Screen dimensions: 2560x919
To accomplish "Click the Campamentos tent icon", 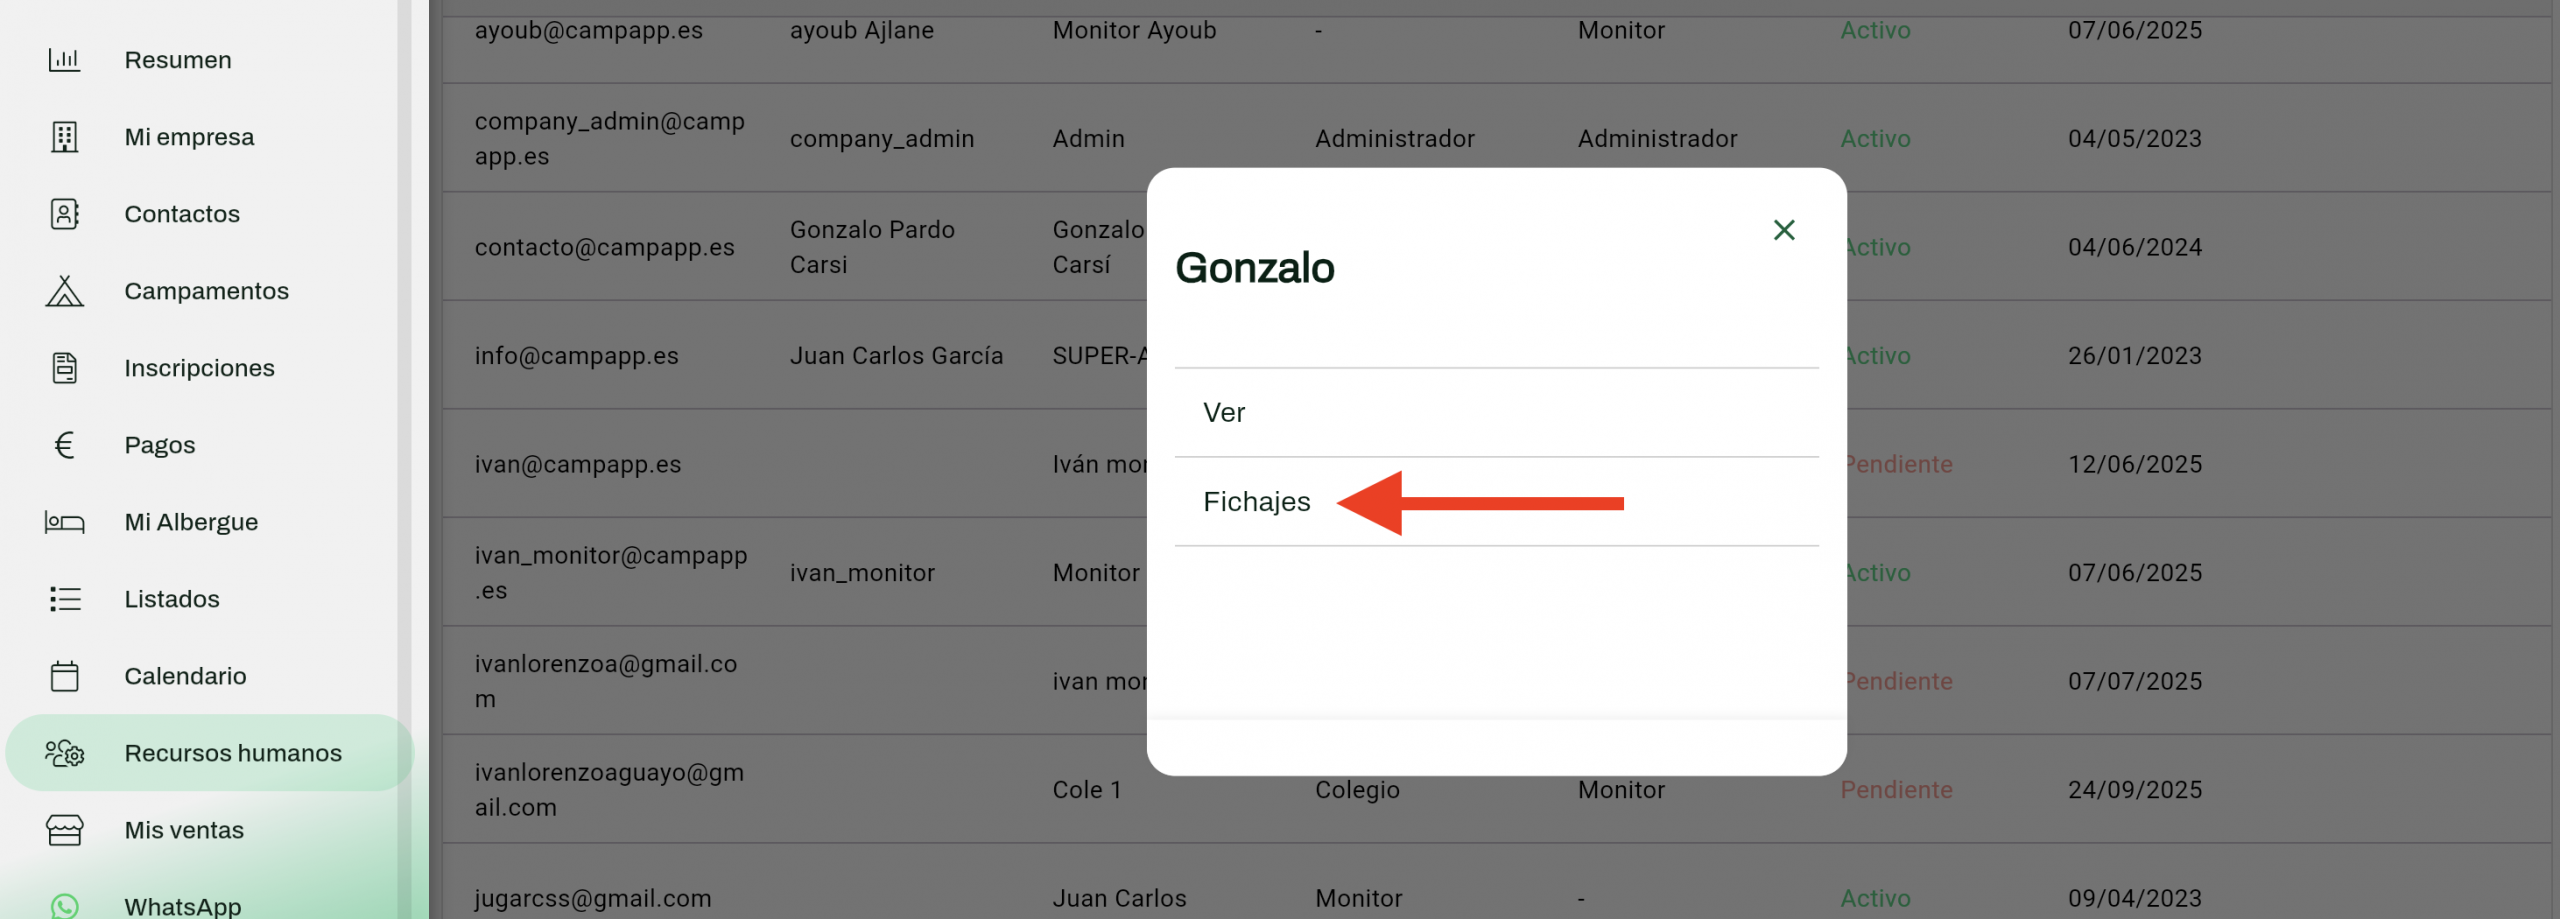I will coord(64,291).
